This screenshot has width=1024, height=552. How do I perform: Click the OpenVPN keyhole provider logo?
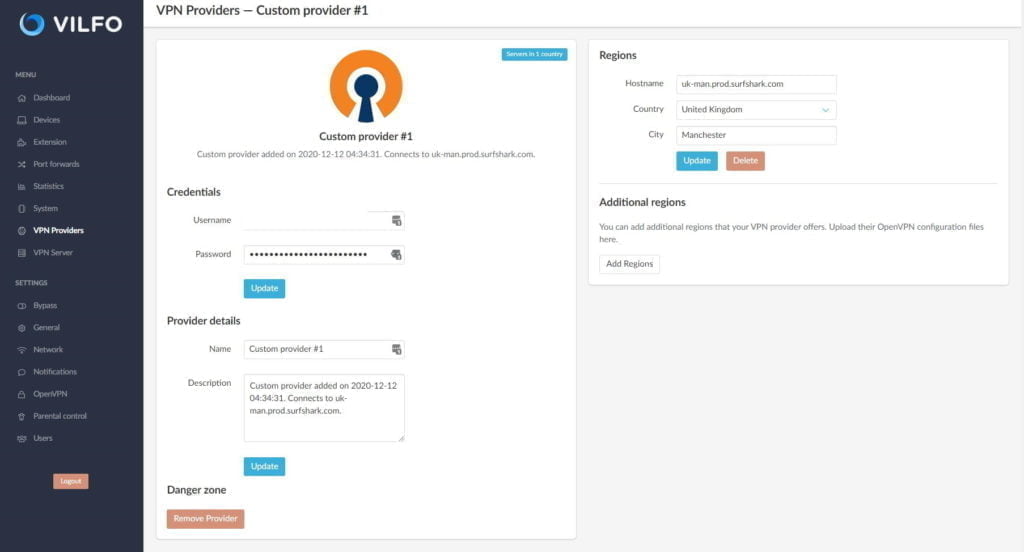(366, 86)
